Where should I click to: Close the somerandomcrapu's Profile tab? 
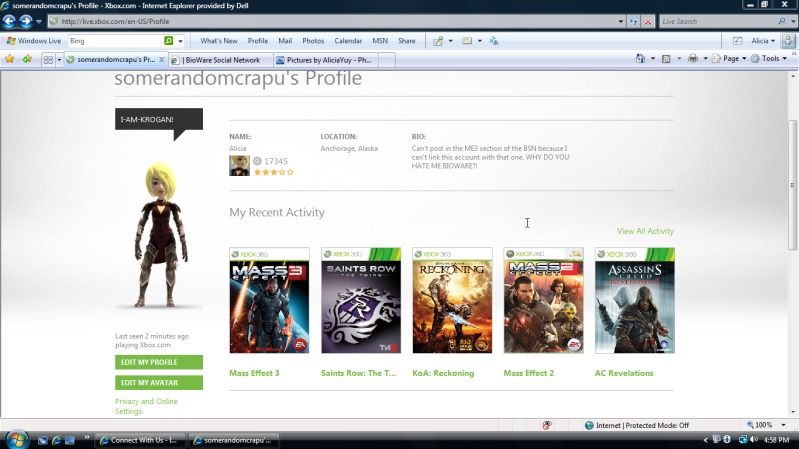click(162, 60)
